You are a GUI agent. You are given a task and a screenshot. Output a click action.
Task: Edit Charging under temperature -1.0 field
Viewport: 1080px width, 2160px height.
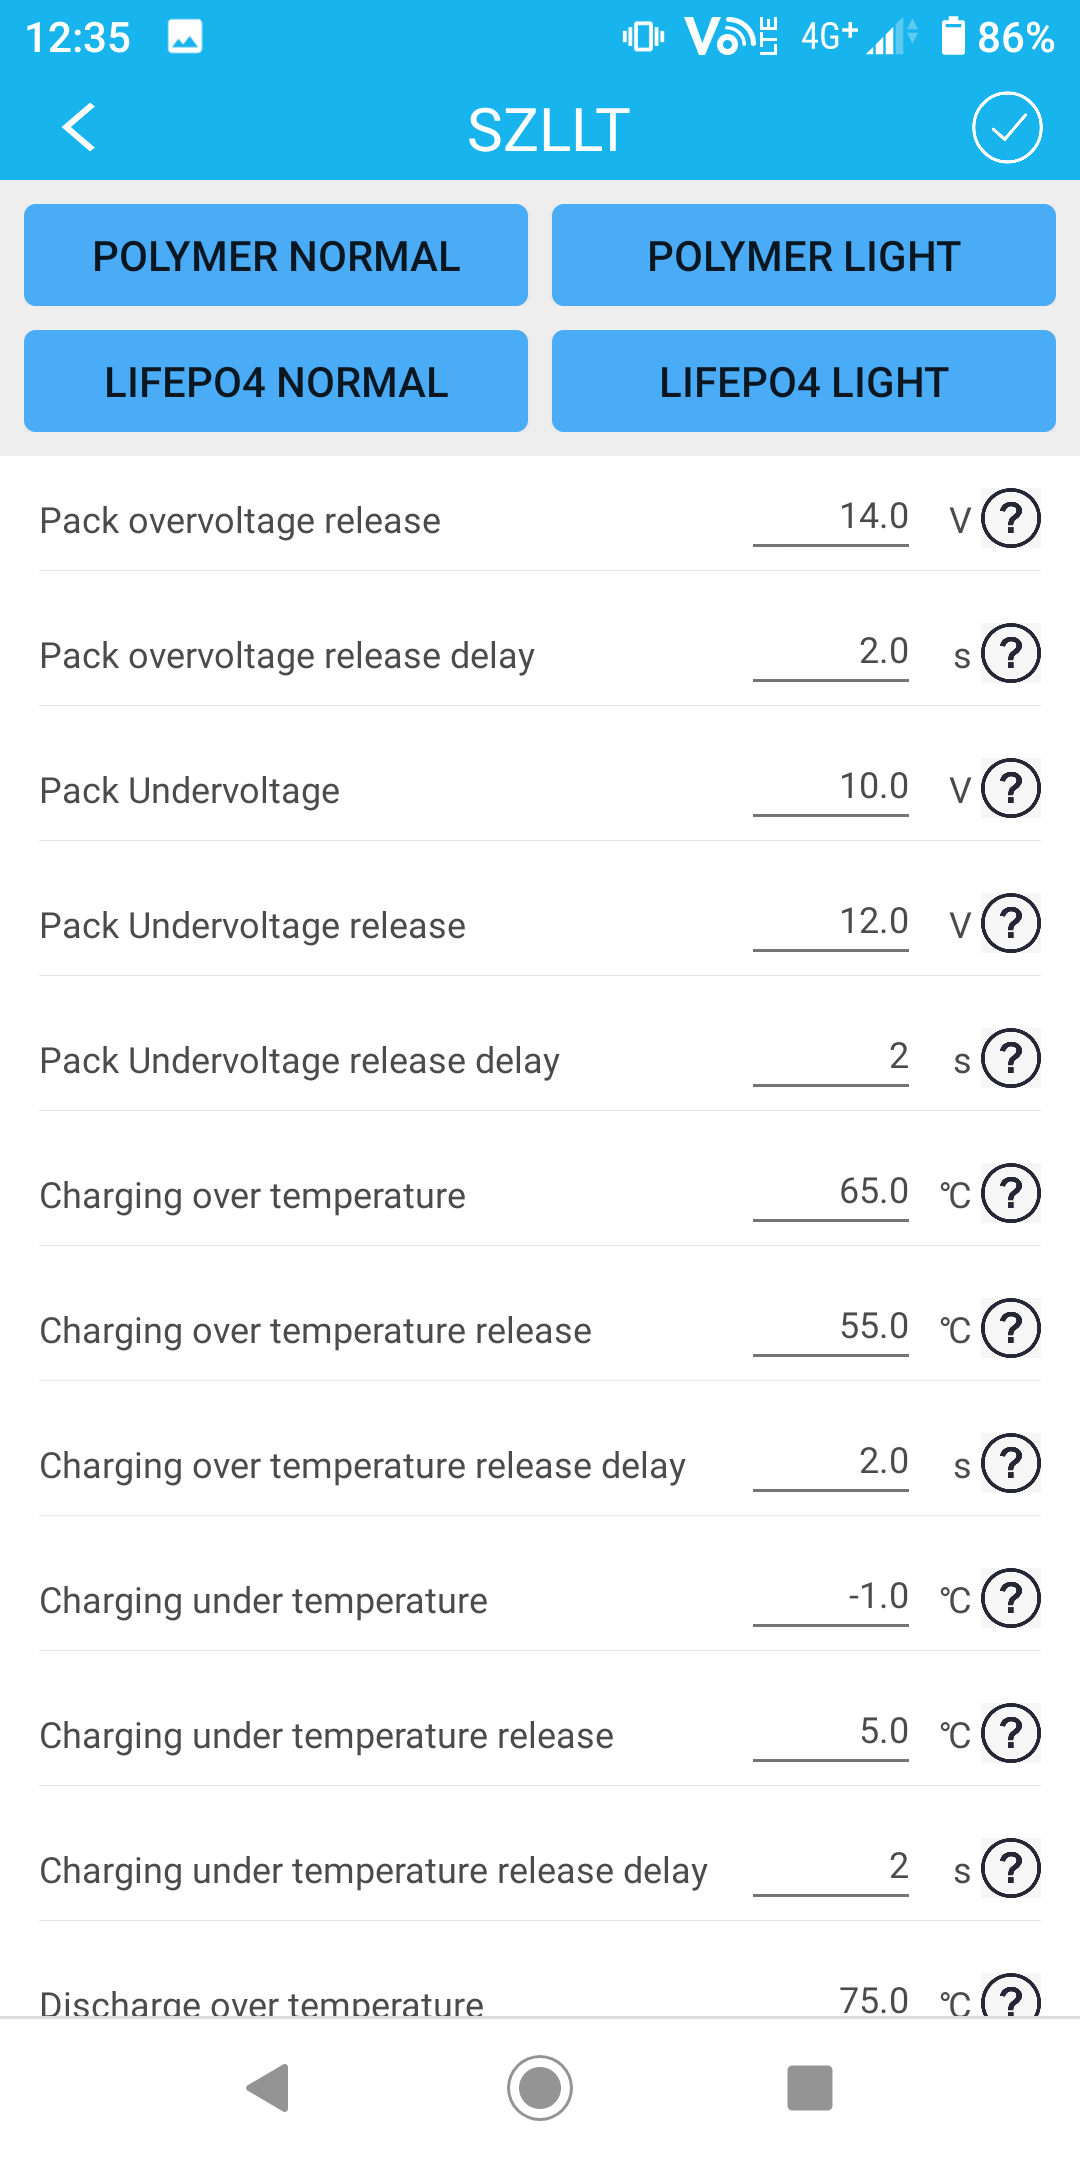coord(831,1598)
